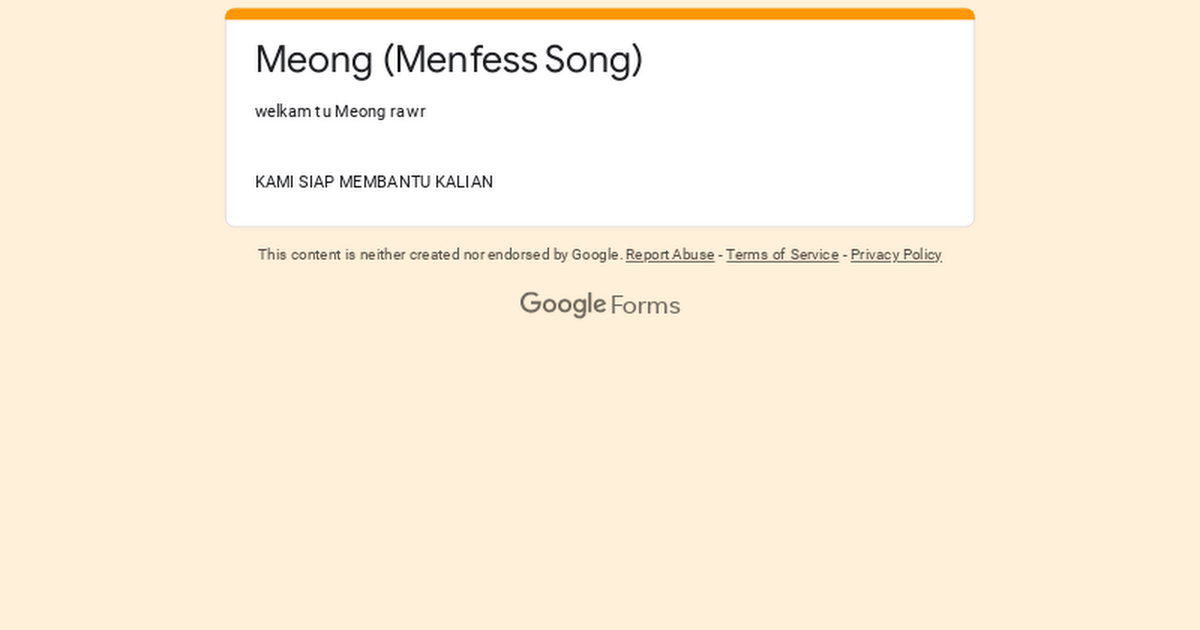Select the orange header bar of the form
1200x630 pixels.
point(600,13)
